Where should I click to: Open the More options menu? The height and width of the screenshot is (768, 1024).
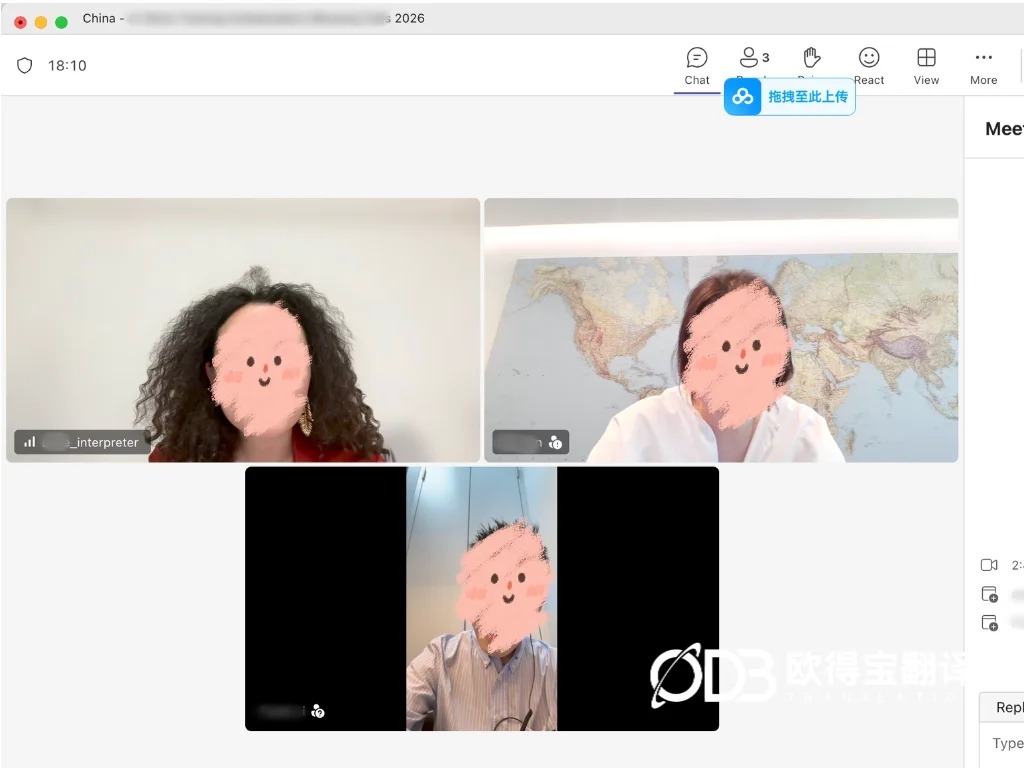[983, 67]
